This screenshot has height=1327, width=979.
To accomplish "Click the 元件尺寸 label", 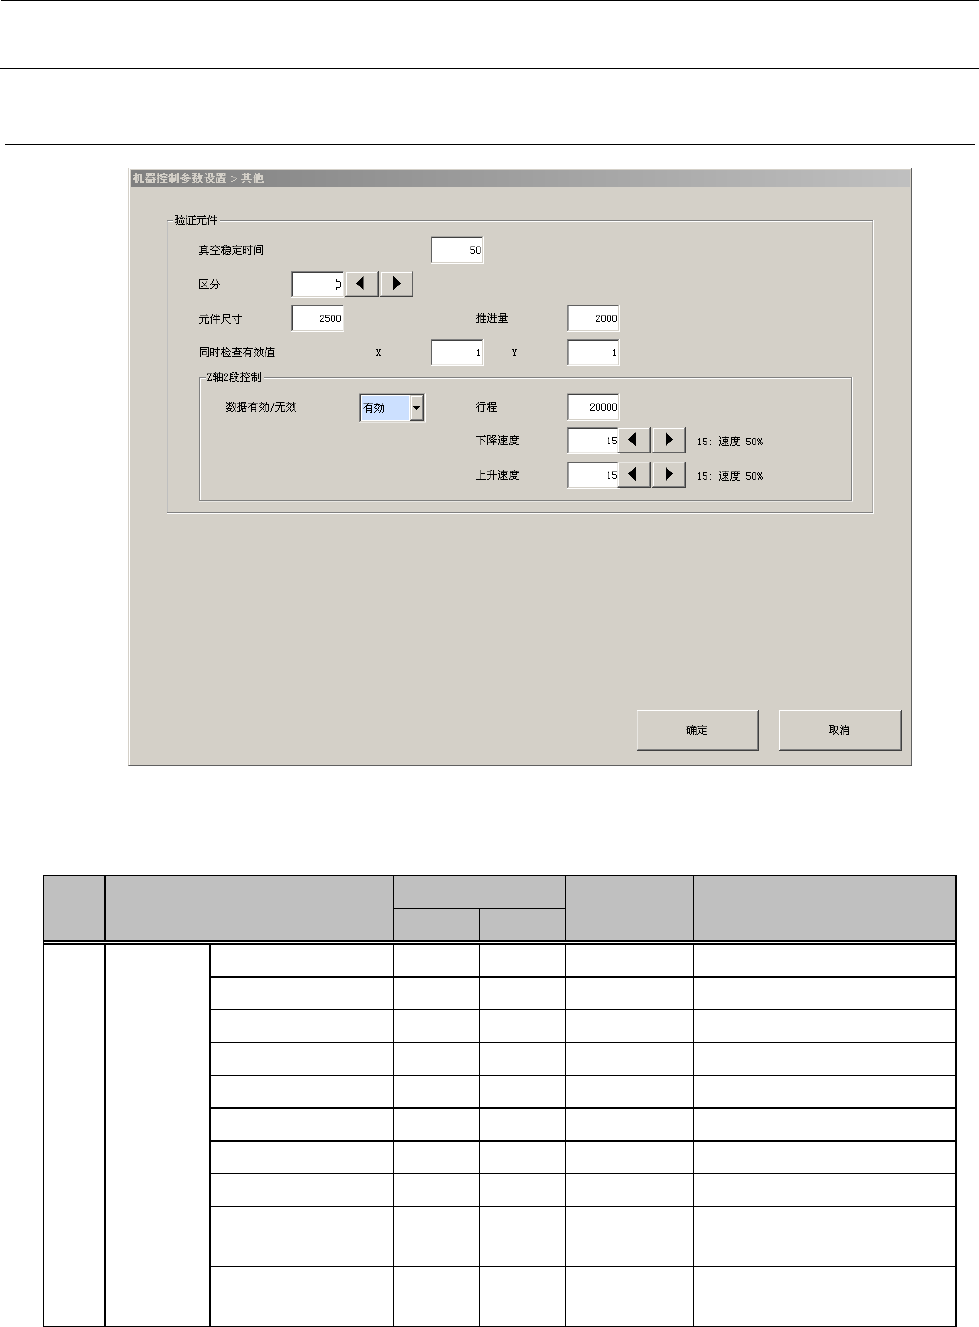I will tap(220, 319).
